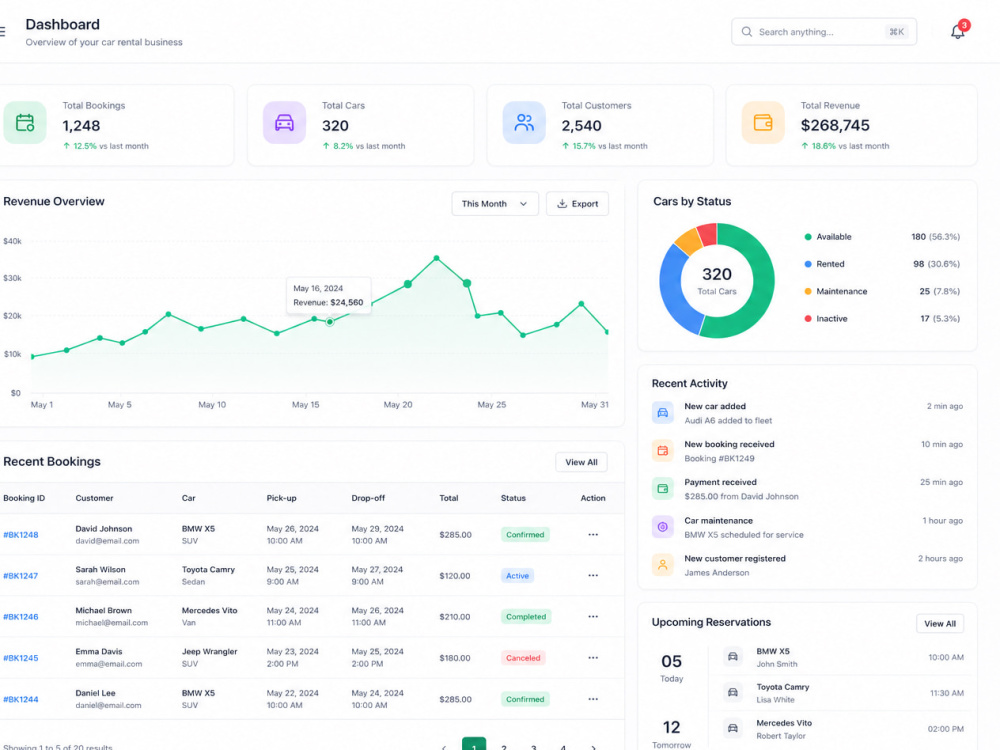This screenshot has height=750, width=1000.
Task: Click car icon for Robert Taylor reservation
Action: pos(733,728)
